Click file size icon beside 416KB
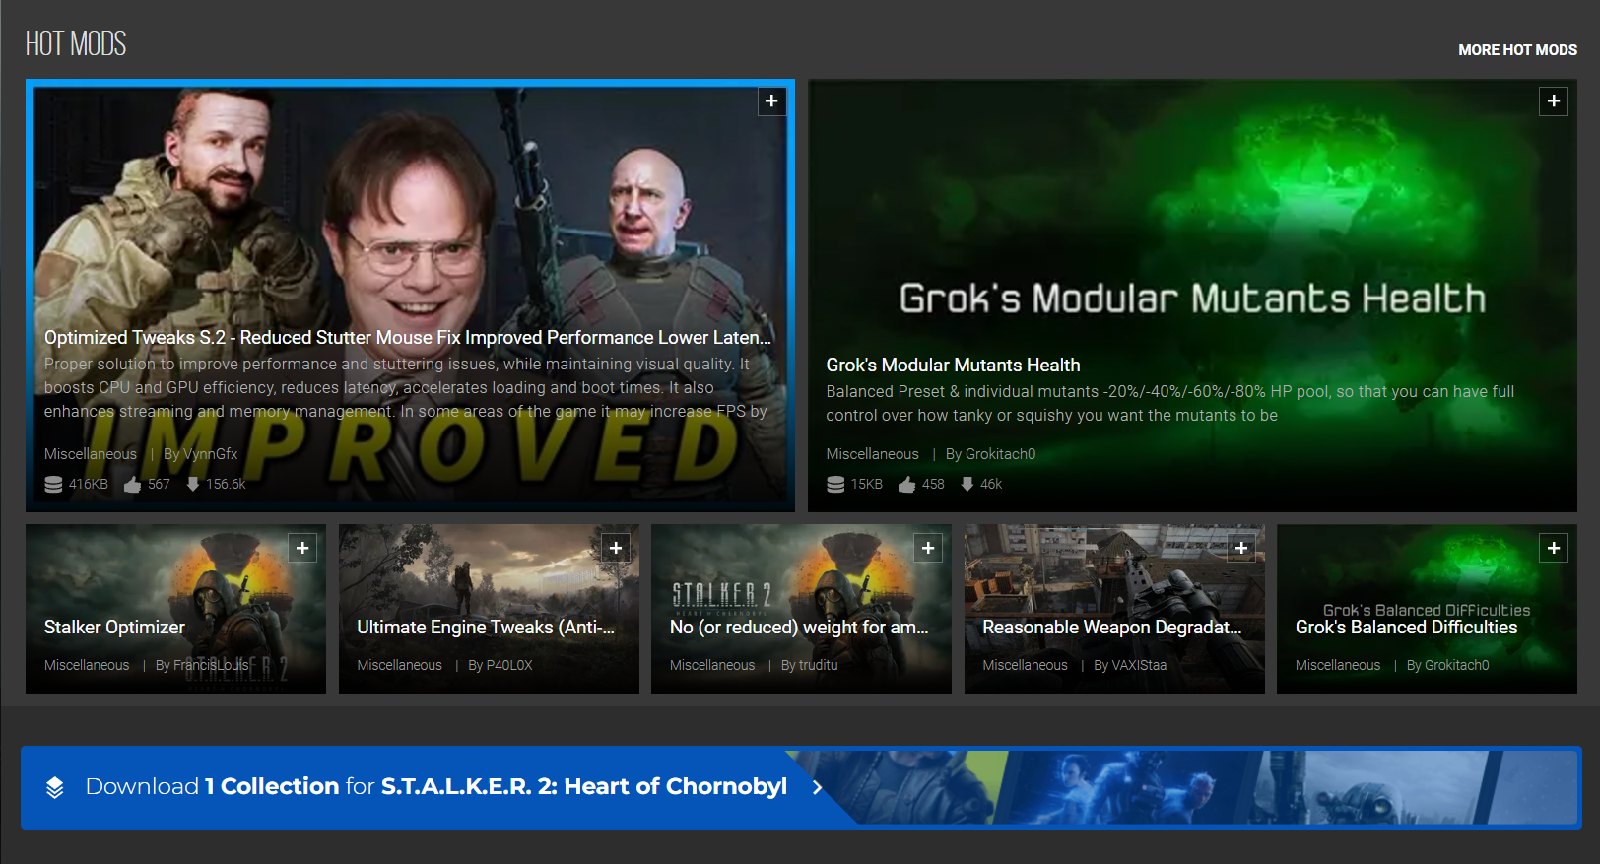 (53, 484)
